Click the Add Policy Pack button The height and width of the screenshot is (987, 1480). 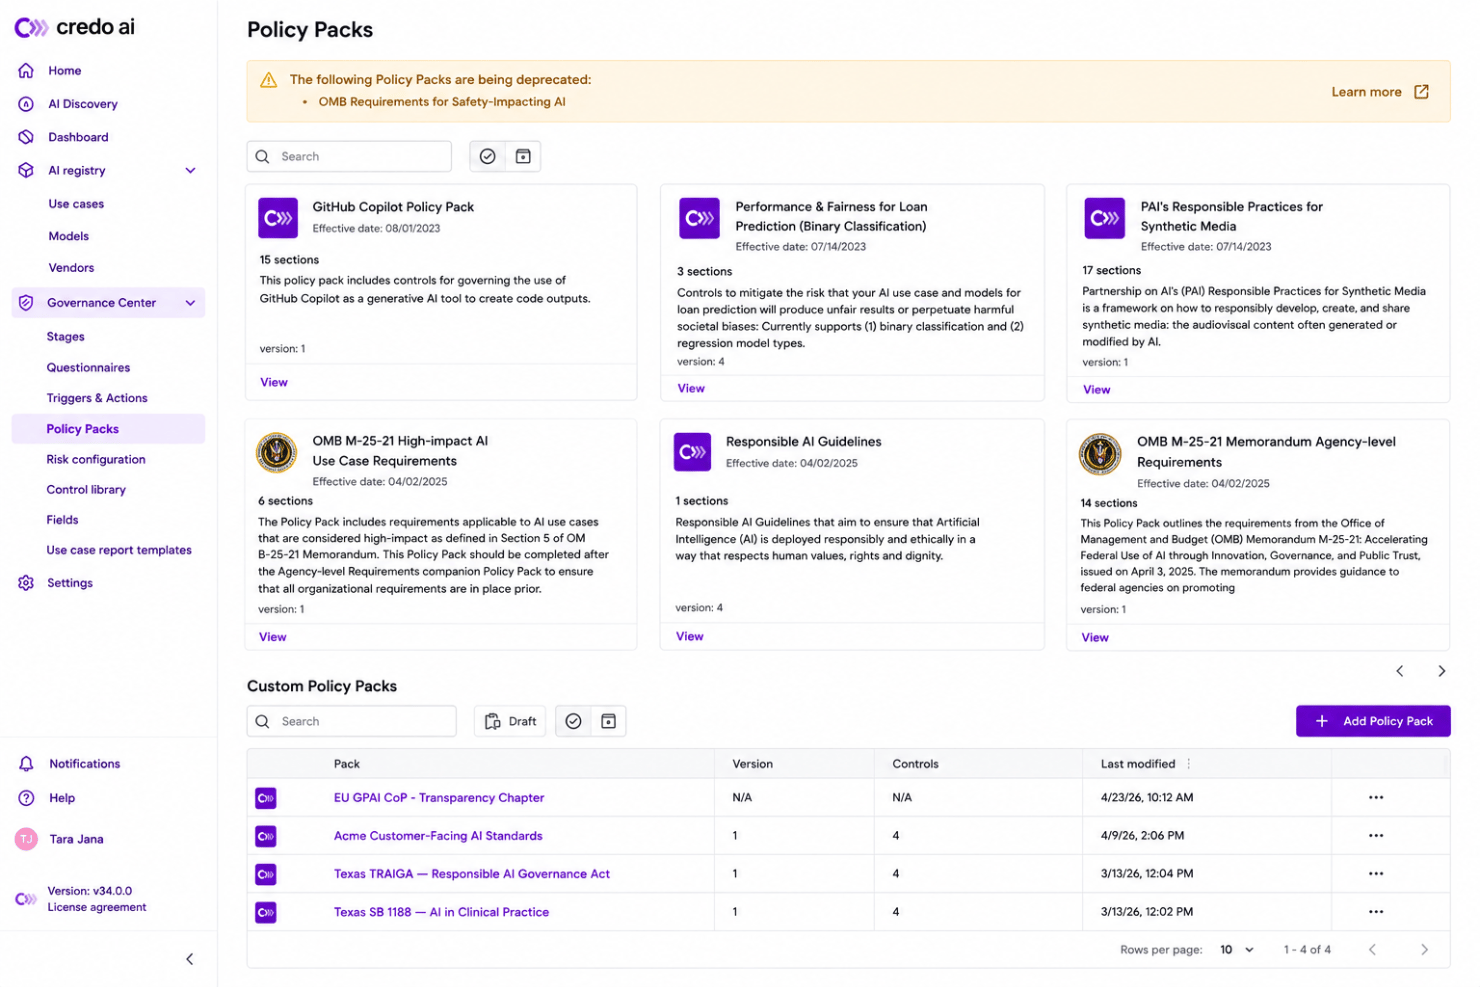(x=1373, y=721)
